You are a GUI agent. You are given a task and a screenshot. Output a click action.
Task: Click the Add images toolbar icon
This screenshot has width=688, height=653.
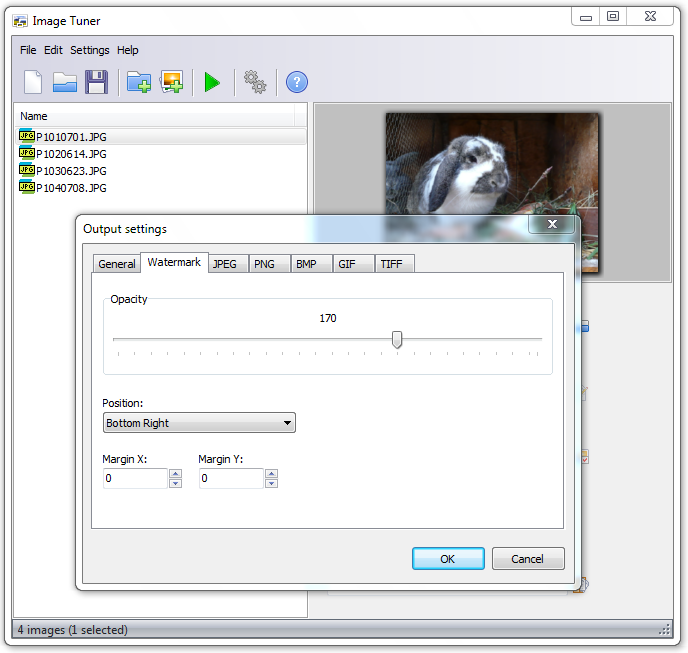tap(172, 82)
